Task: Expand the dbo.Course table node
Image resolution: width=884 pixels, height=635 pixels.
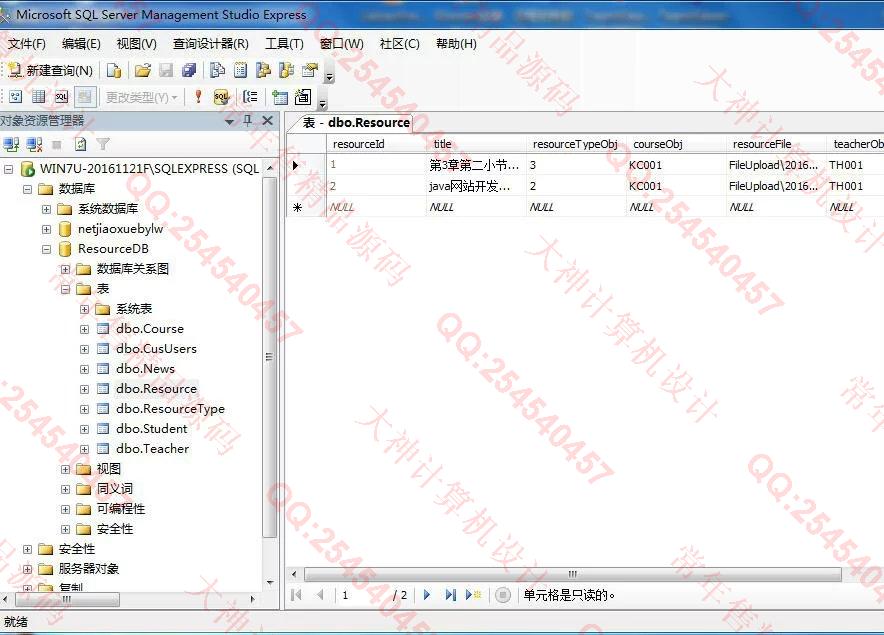Action: (85, 329)
